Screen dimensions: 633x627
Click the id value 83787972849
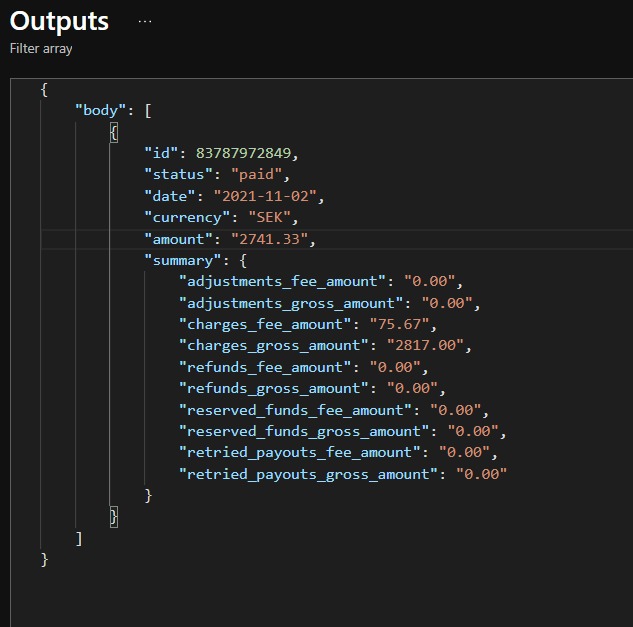pyautogui.click(x=243, y=153)
